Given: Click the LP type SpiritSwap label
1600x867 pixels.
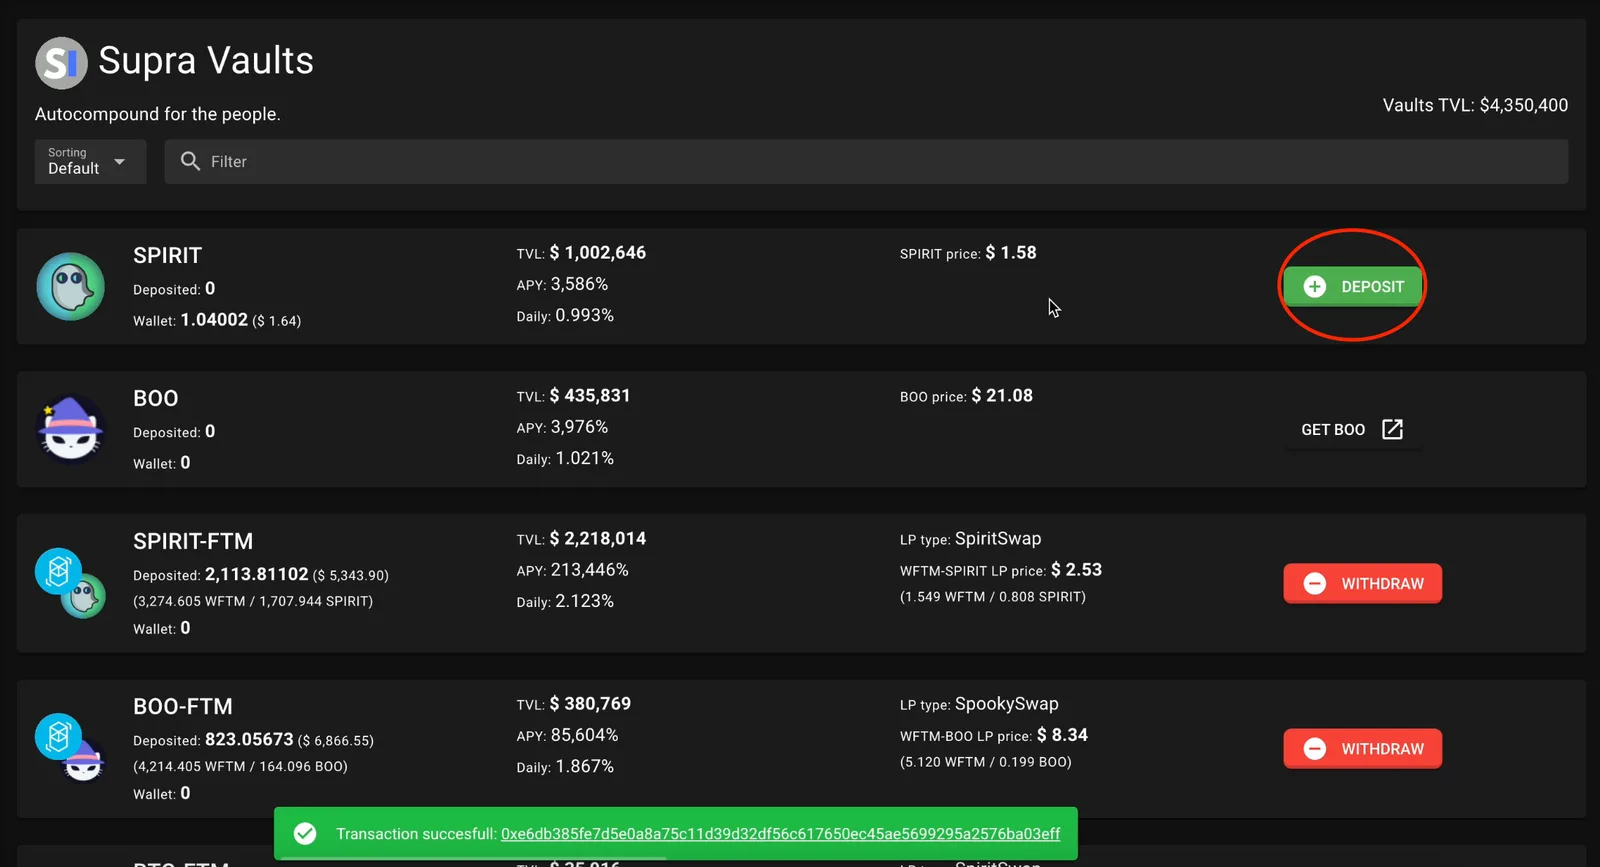Looking at the screenshot, I should pyautogui.click(x=970, y=539).
